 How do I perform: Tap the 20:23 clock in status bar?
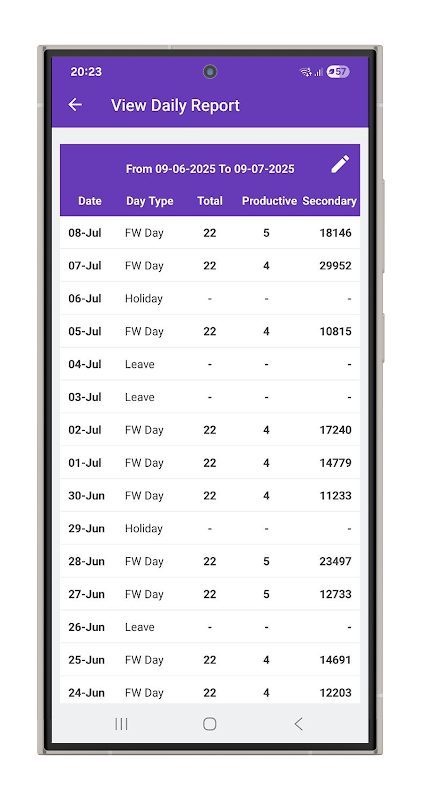click(x=86, y=72)
